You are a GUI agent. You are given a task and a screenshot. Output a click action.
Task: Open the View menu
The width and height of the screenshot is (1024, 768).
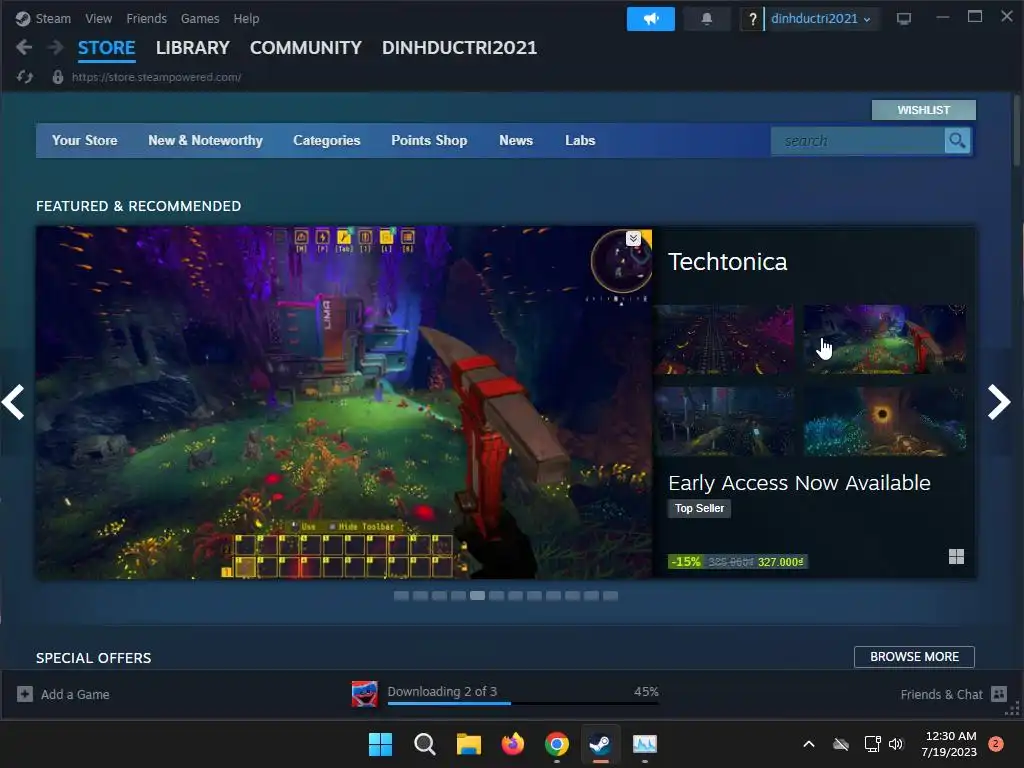99,19
